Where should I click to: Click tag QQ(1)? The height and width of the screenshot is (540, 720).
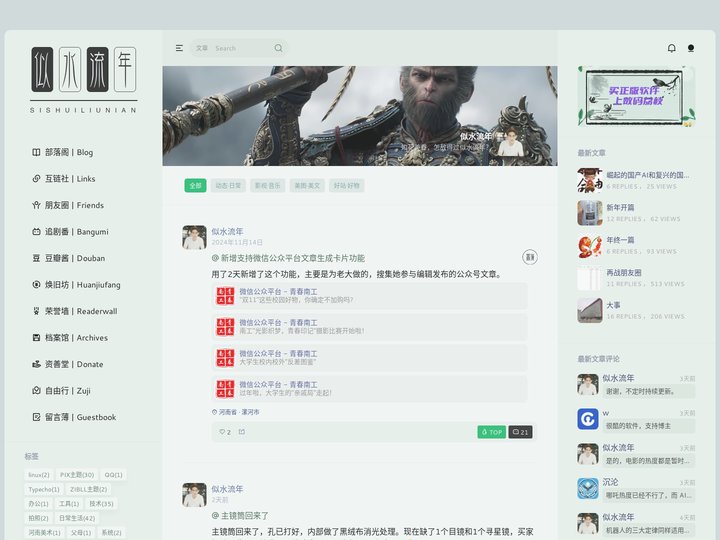(113, 475)
